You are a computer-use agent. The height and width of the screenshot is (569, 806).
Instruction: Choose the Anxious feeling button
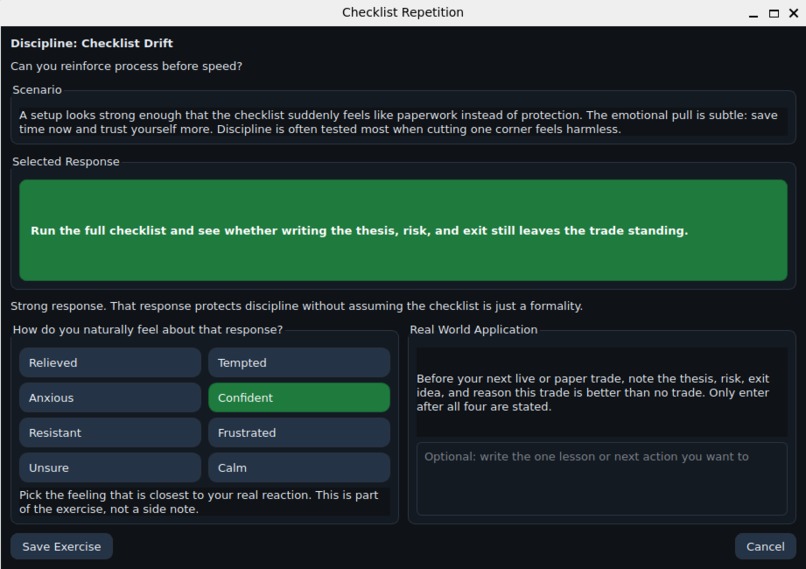tap(110, 397)
